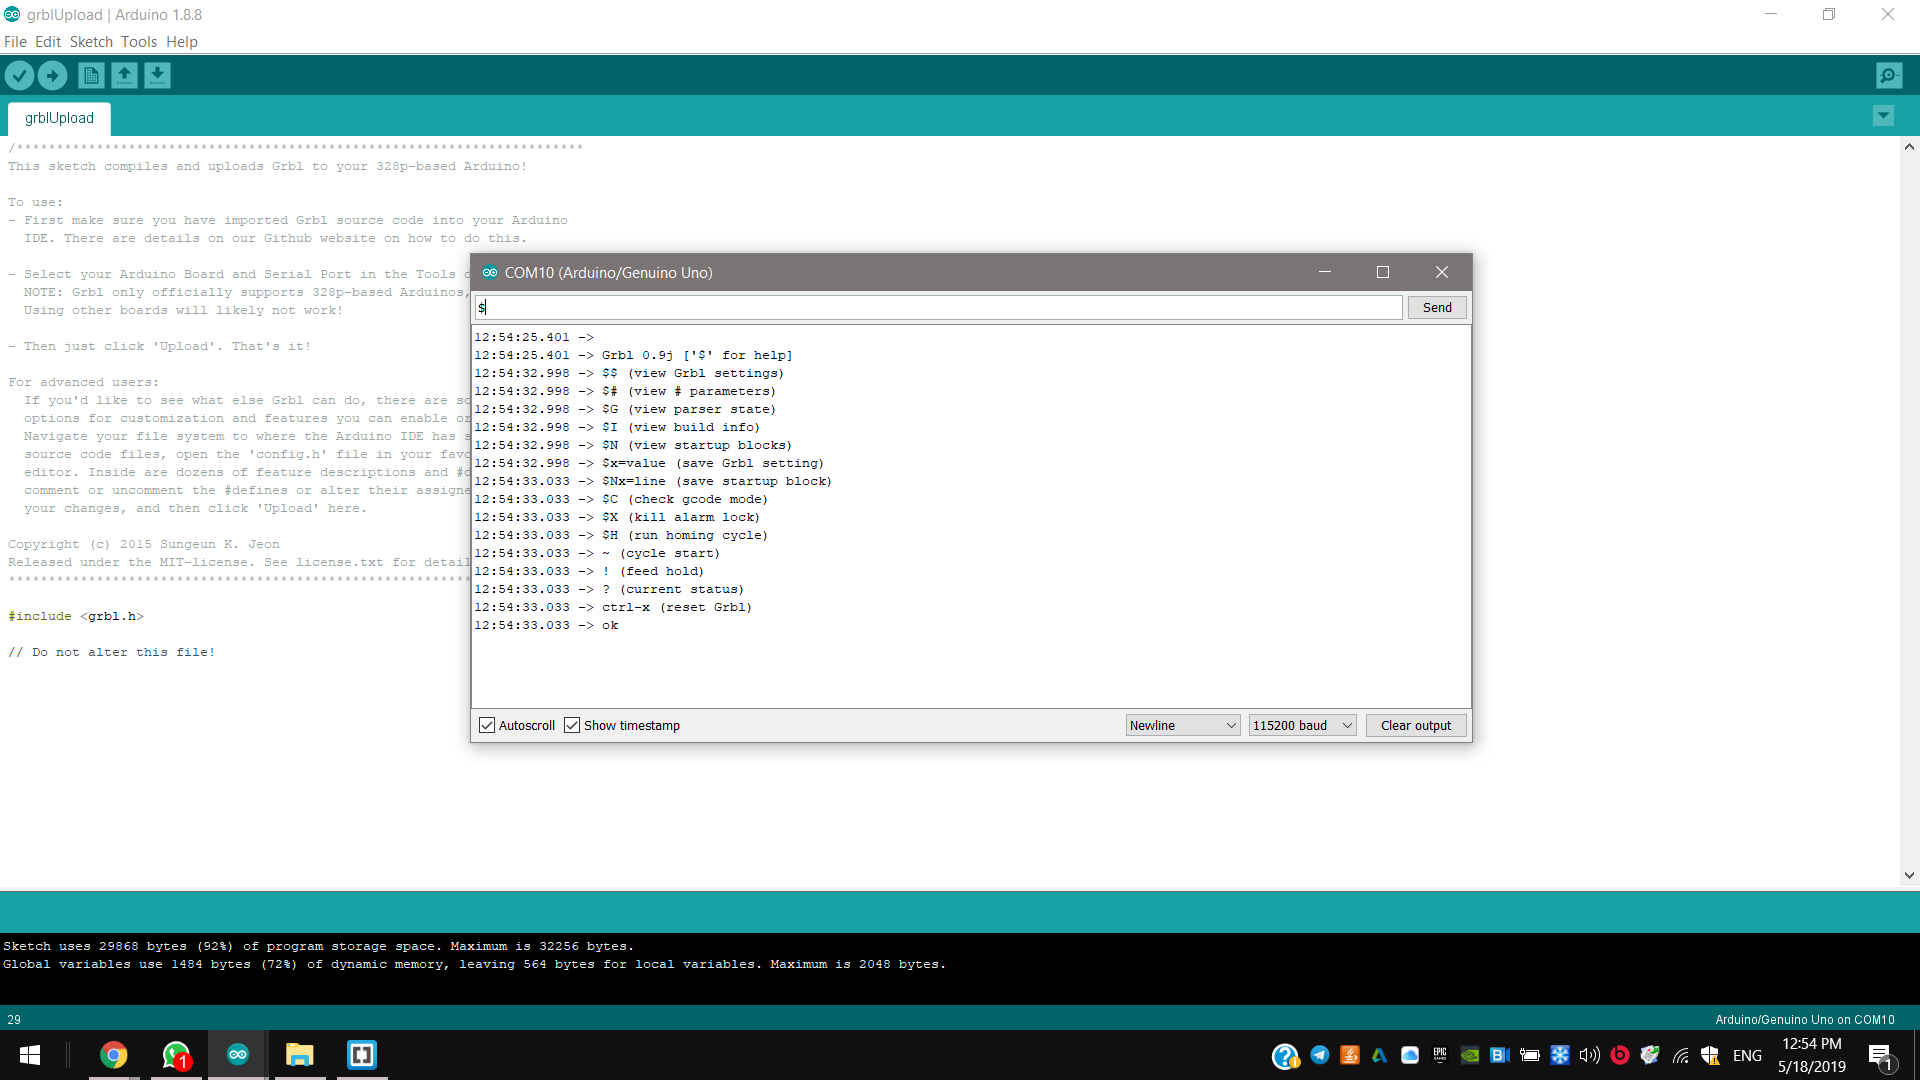1920x1080 pixels.
Task: Open the tab options dropdown arrow
Action: (1883, 116)
